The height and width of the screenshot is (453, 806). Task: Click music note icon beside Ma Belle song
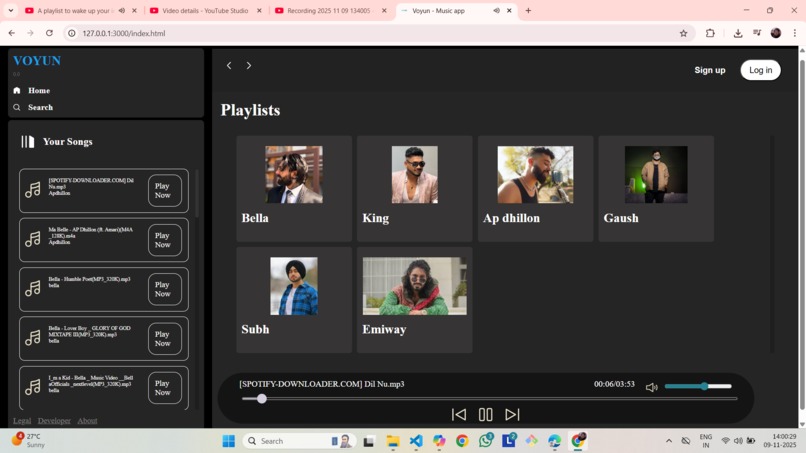33,239
